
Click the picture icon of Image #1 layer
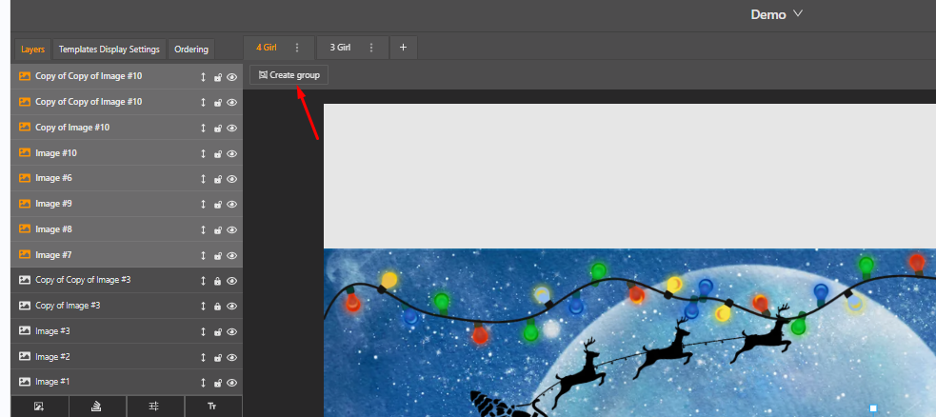[24, 382]
